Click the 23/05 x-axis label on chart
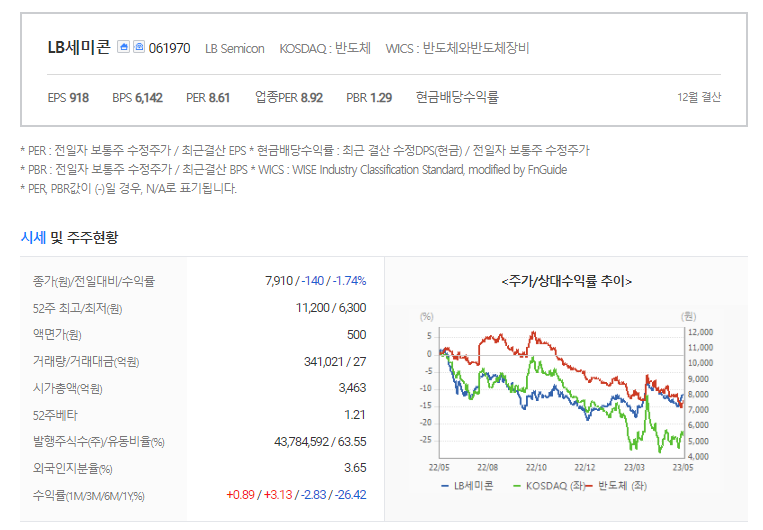The image size is (763, 530). [683, 468]
